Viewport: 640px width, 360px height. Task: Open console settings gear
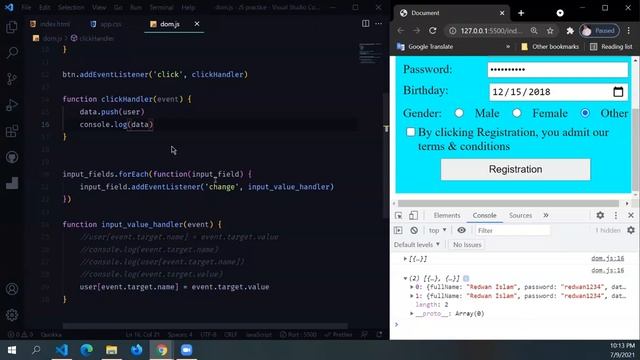(631, 230)
